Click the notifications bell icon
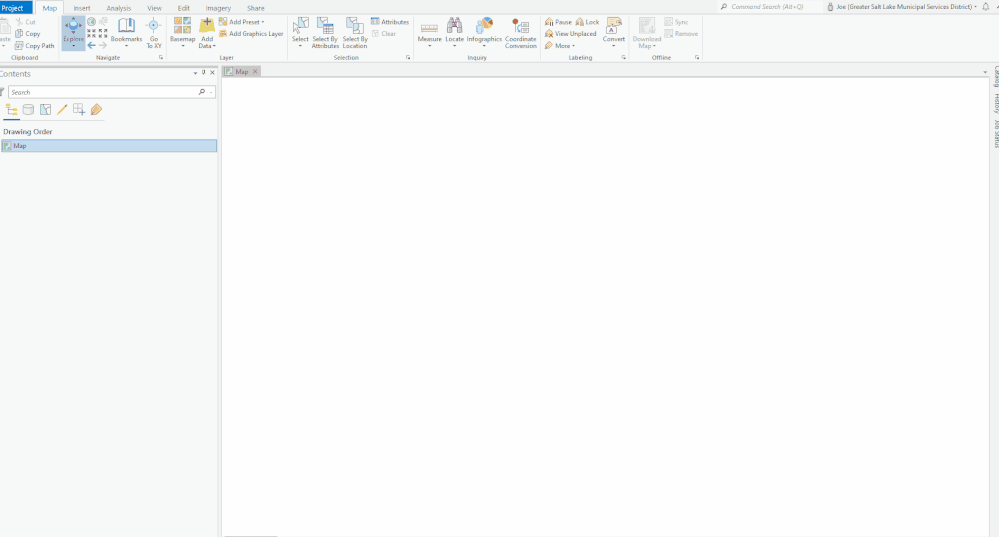This screenshot has width=999, height=537. coord(986,7)
